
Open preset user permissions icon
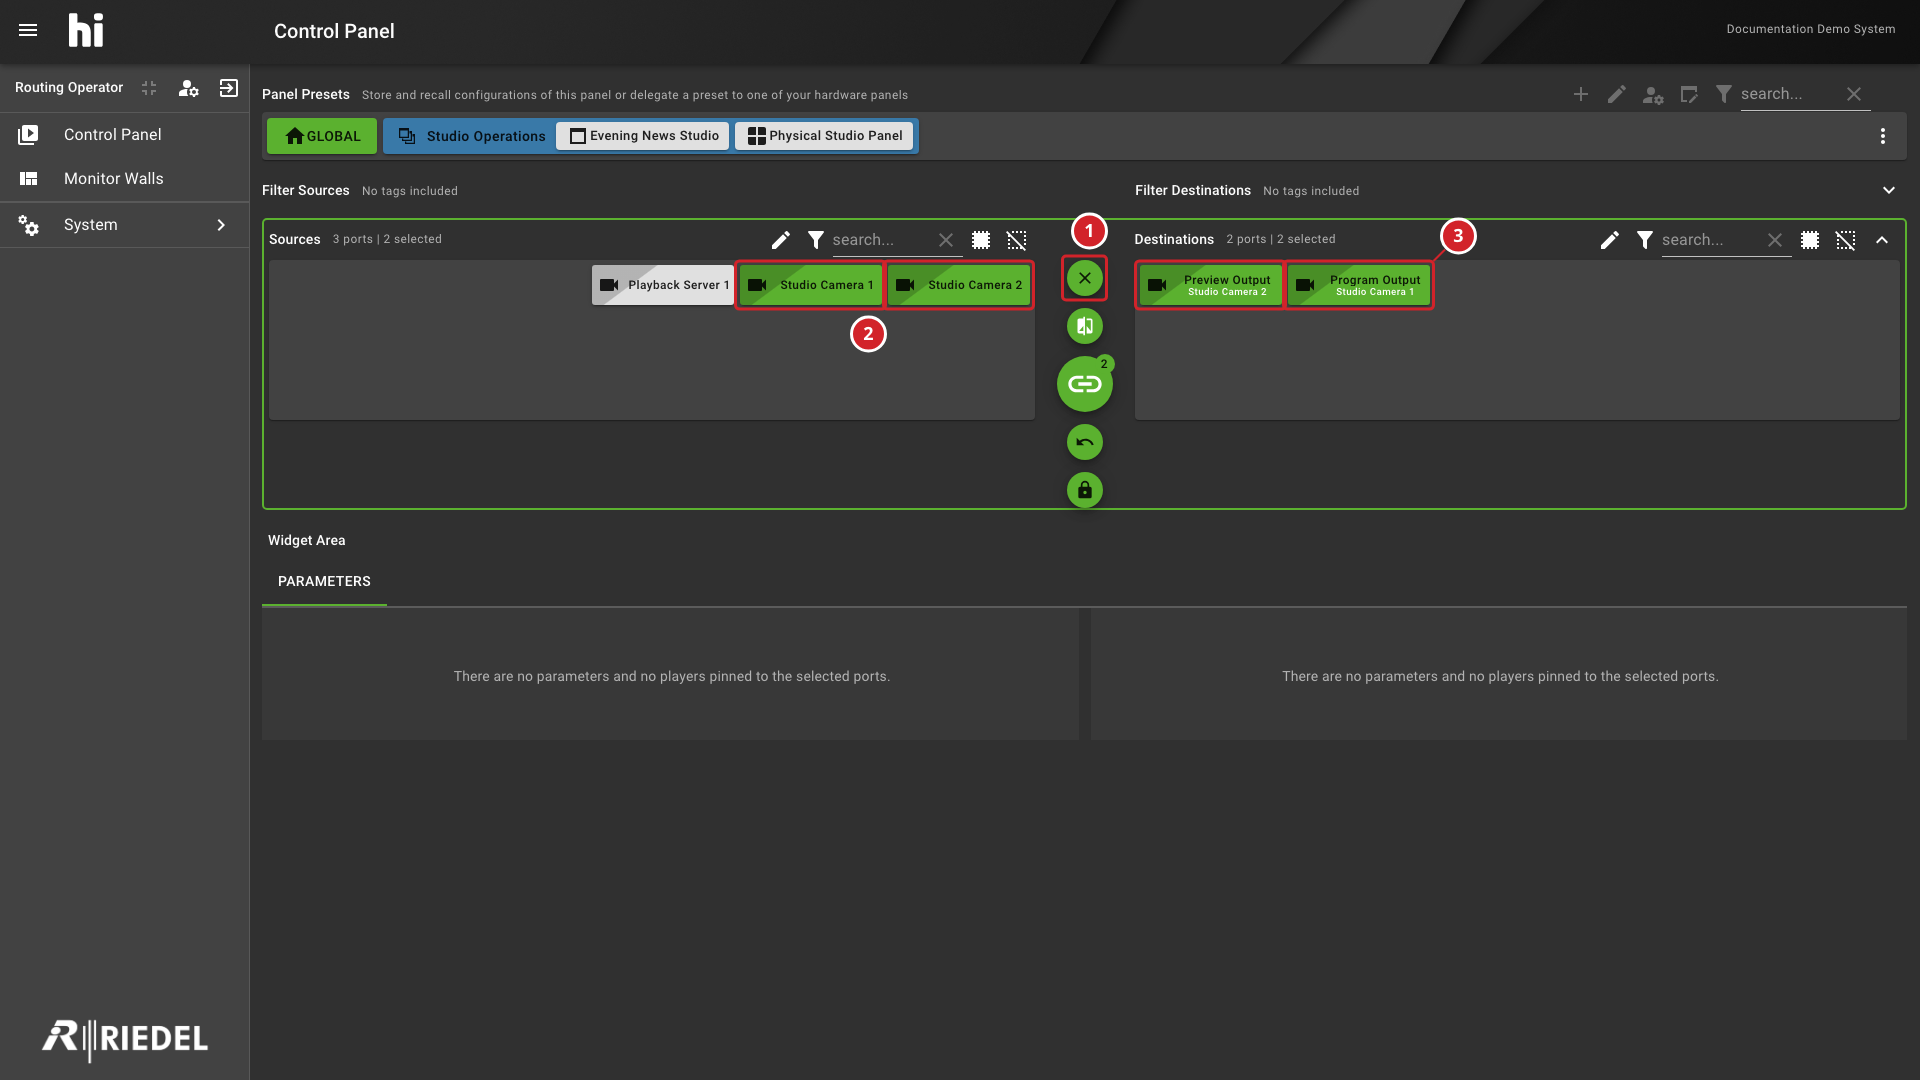click(1653, 95)
